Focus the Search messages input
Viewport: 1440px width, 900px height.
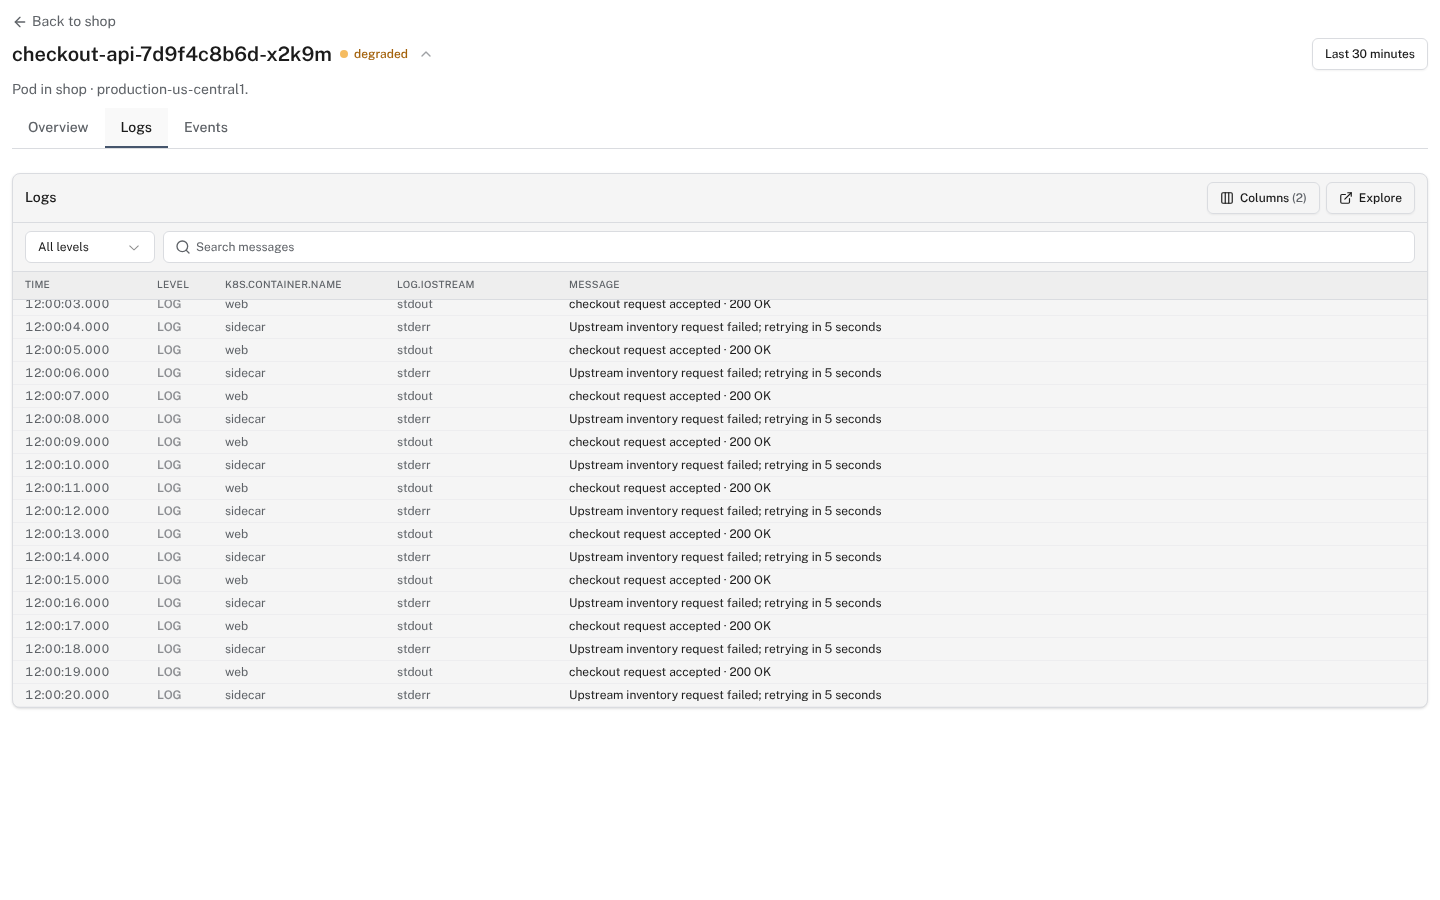click(789, 247)
